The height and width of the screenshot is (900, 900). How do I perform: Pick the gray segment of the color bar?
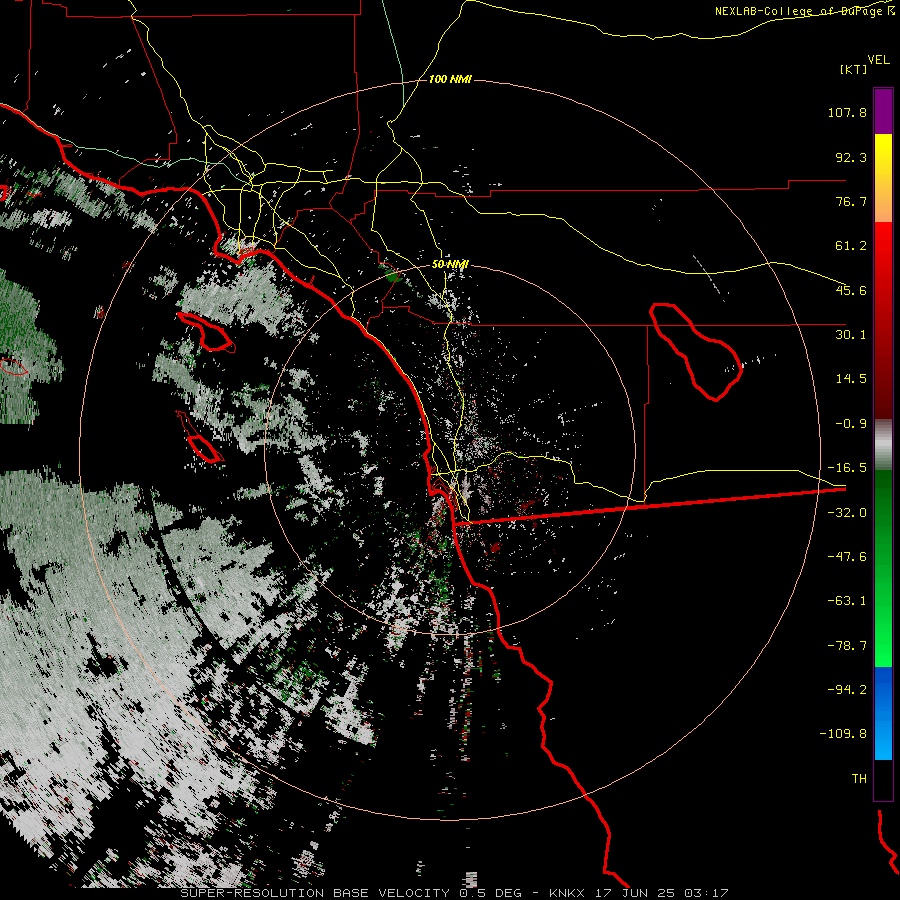(883, 445)
